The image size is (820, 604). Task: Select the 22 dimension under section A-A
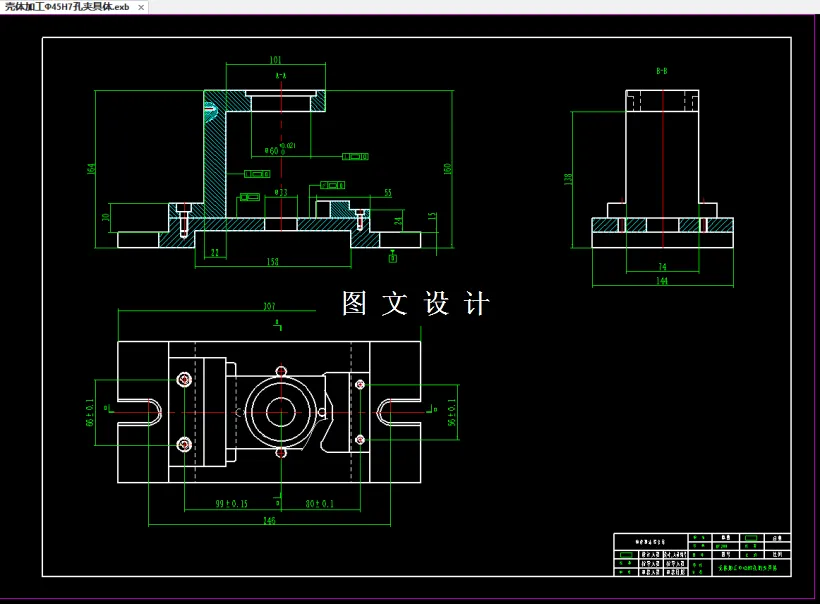click(214, 253)
